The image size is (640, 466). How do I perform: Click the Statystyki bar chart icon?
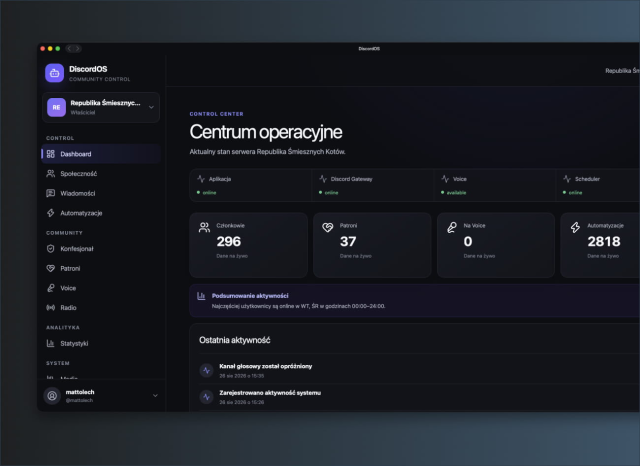51,343
